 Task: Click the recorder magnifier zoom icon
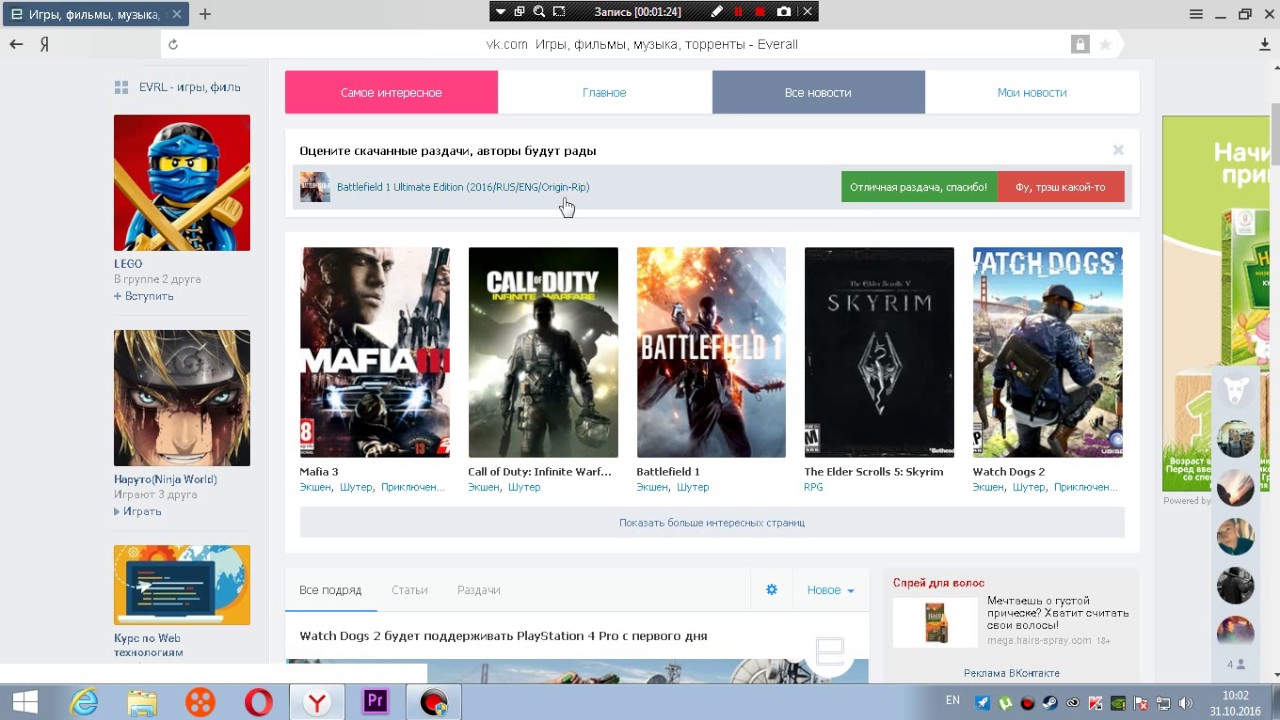click(x=539, y=12)
